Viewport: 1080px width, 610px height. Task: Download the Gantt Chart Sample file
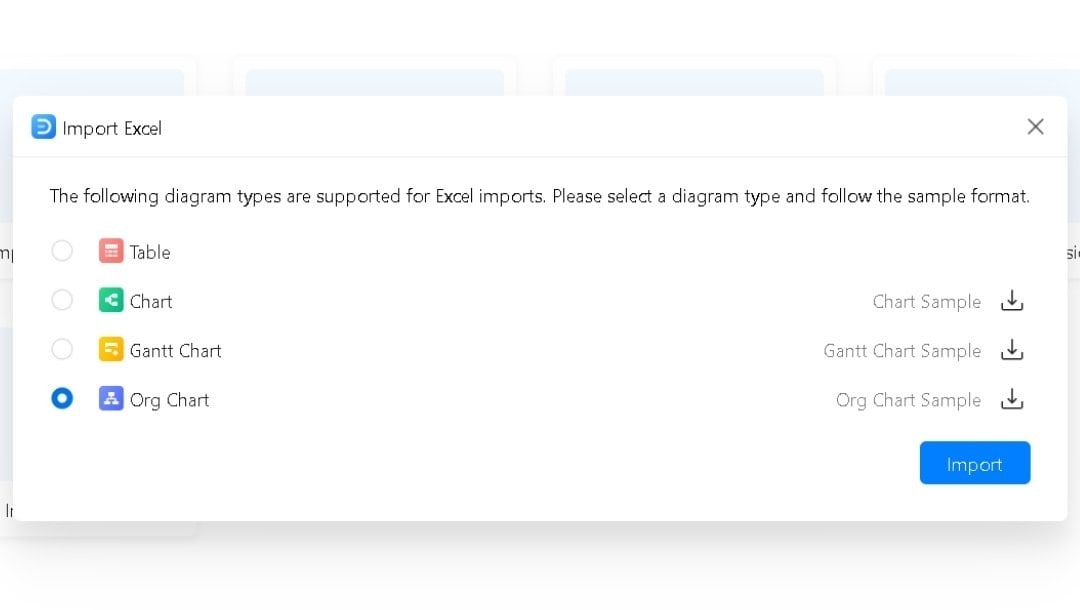pos(1012,350)
